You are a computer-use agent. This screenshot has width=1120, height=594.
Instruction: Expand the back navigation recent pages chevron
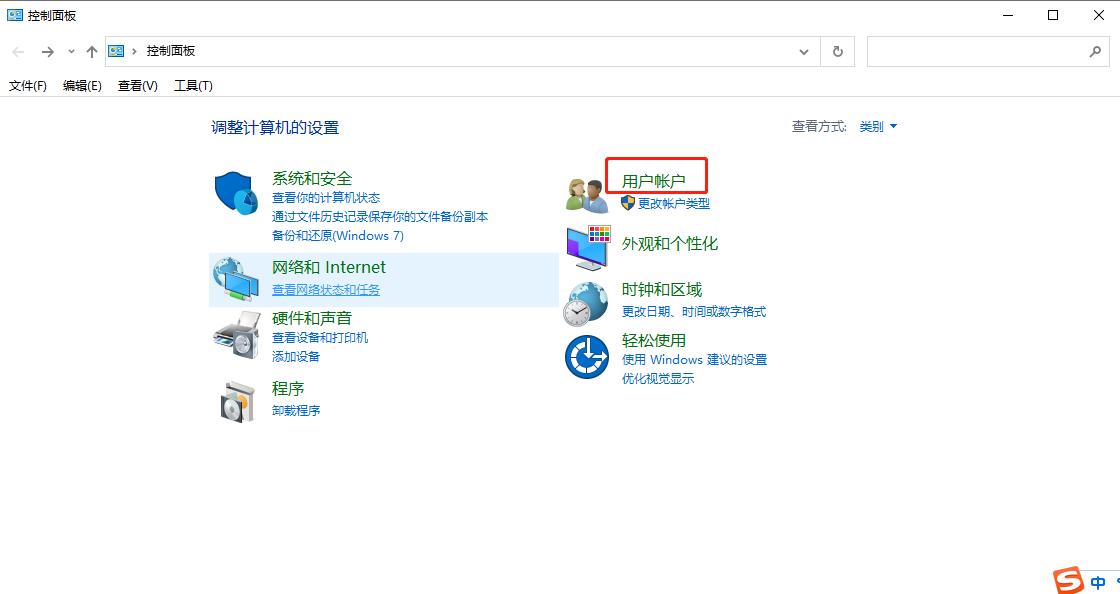(70, 51)
